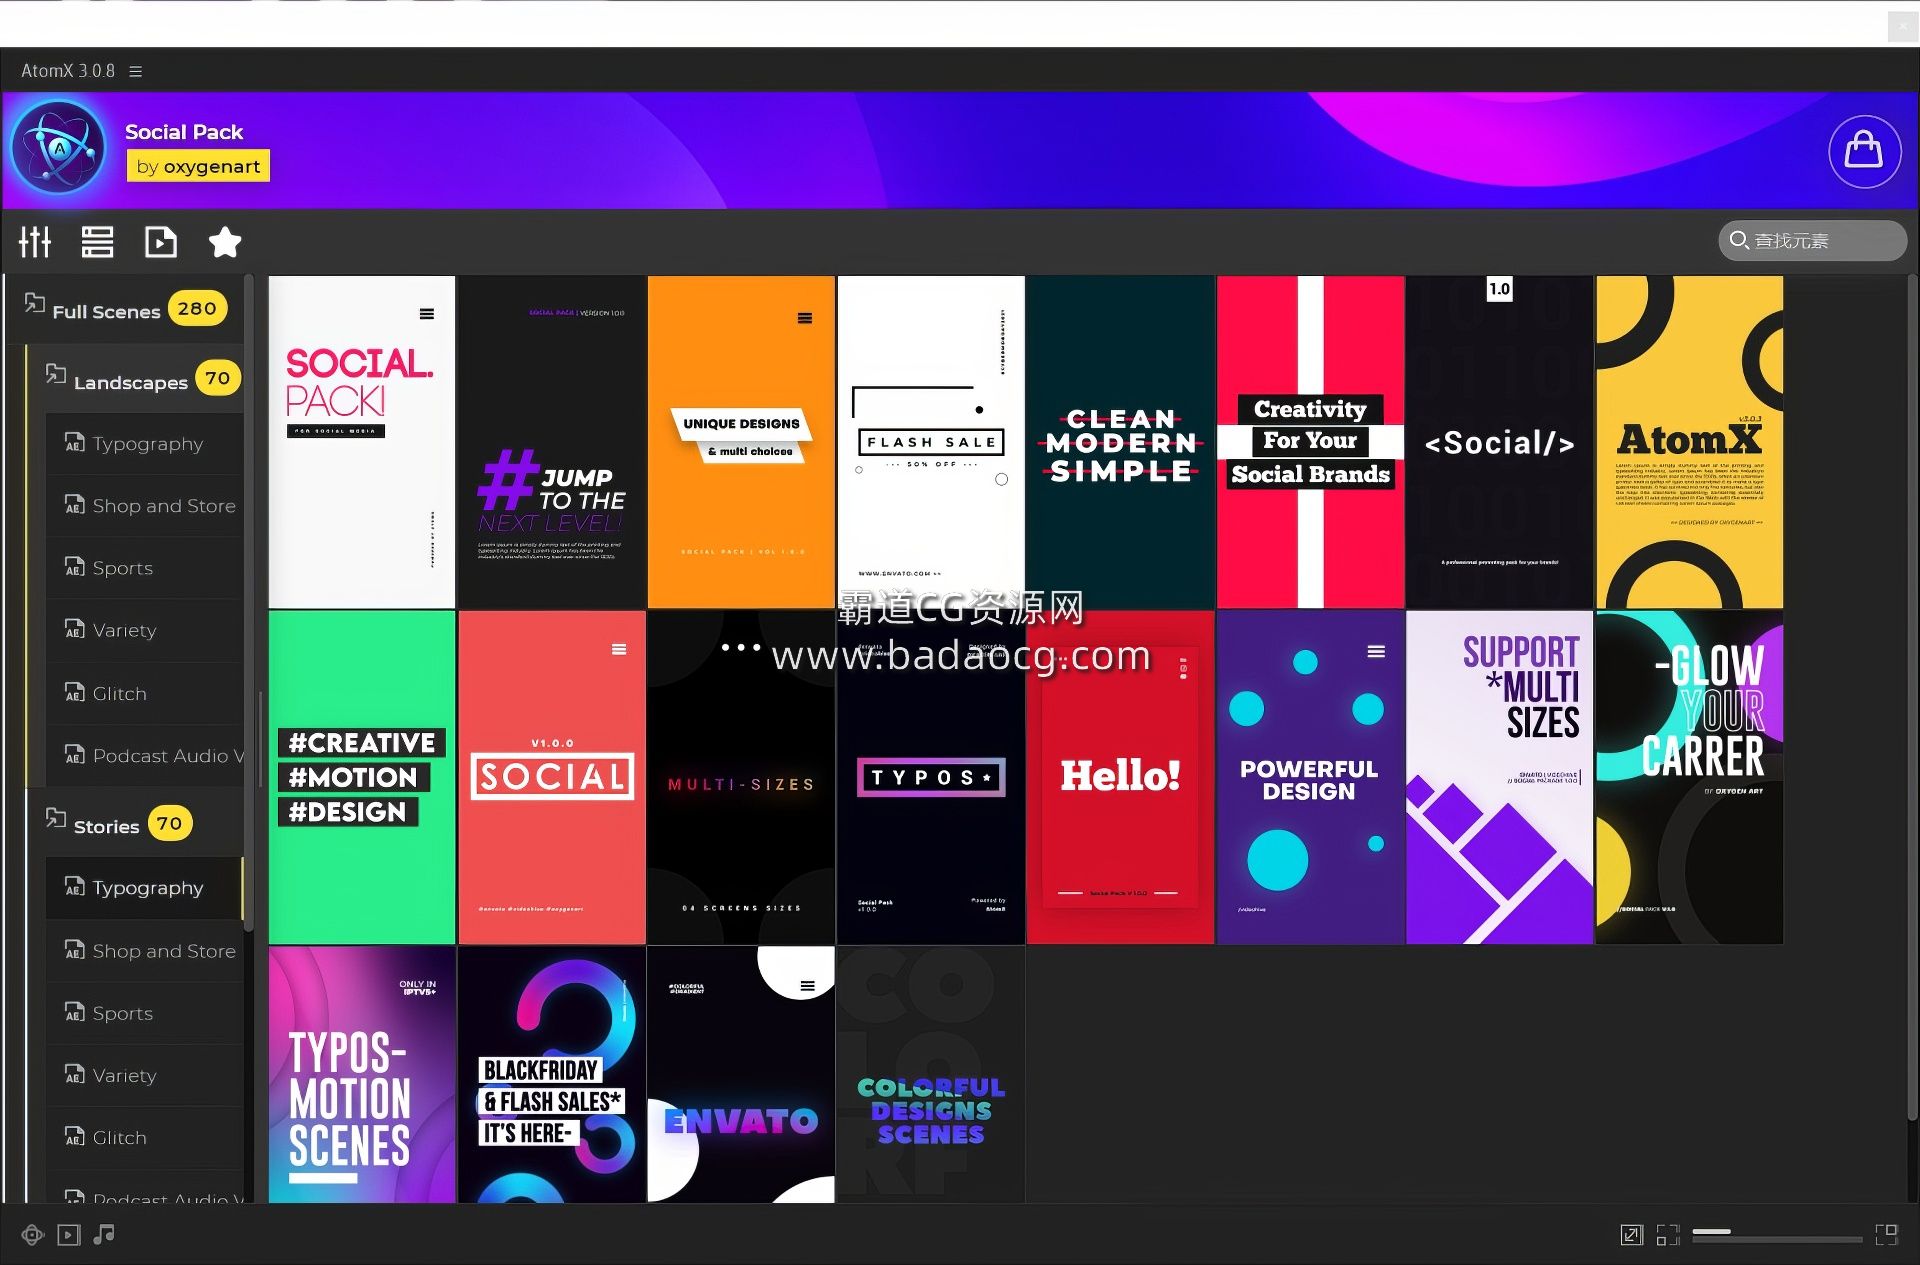The image size is (1920, 1265).
Task: Open the red Hello! thumbnail
Action: (1120, 778)
